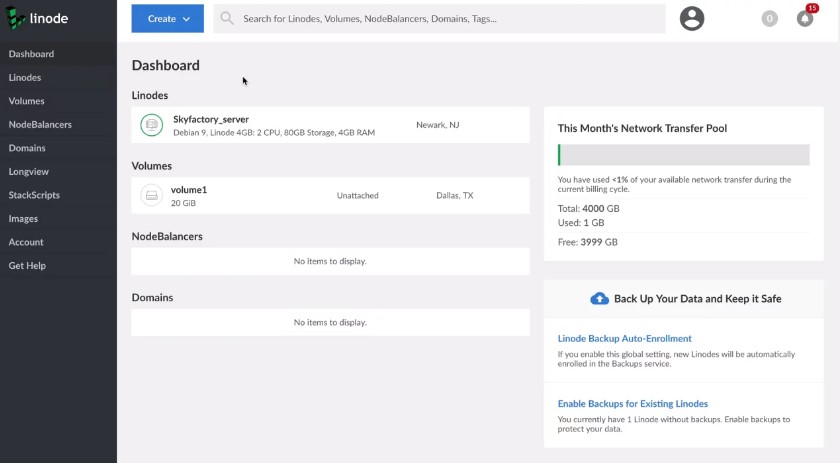This screenshot has height=463, width=840.
Task: Click Free: 3999 GB text
Action: point(588,242)
